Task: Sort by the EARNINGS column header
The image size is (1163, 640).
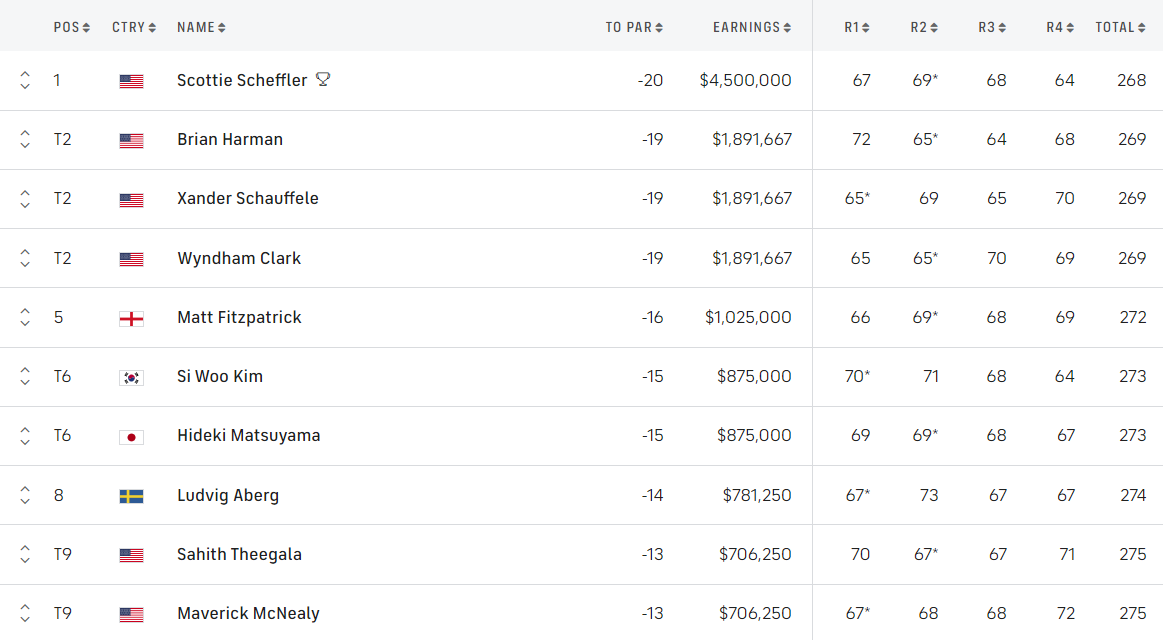Action: click(x=752, y=27)
